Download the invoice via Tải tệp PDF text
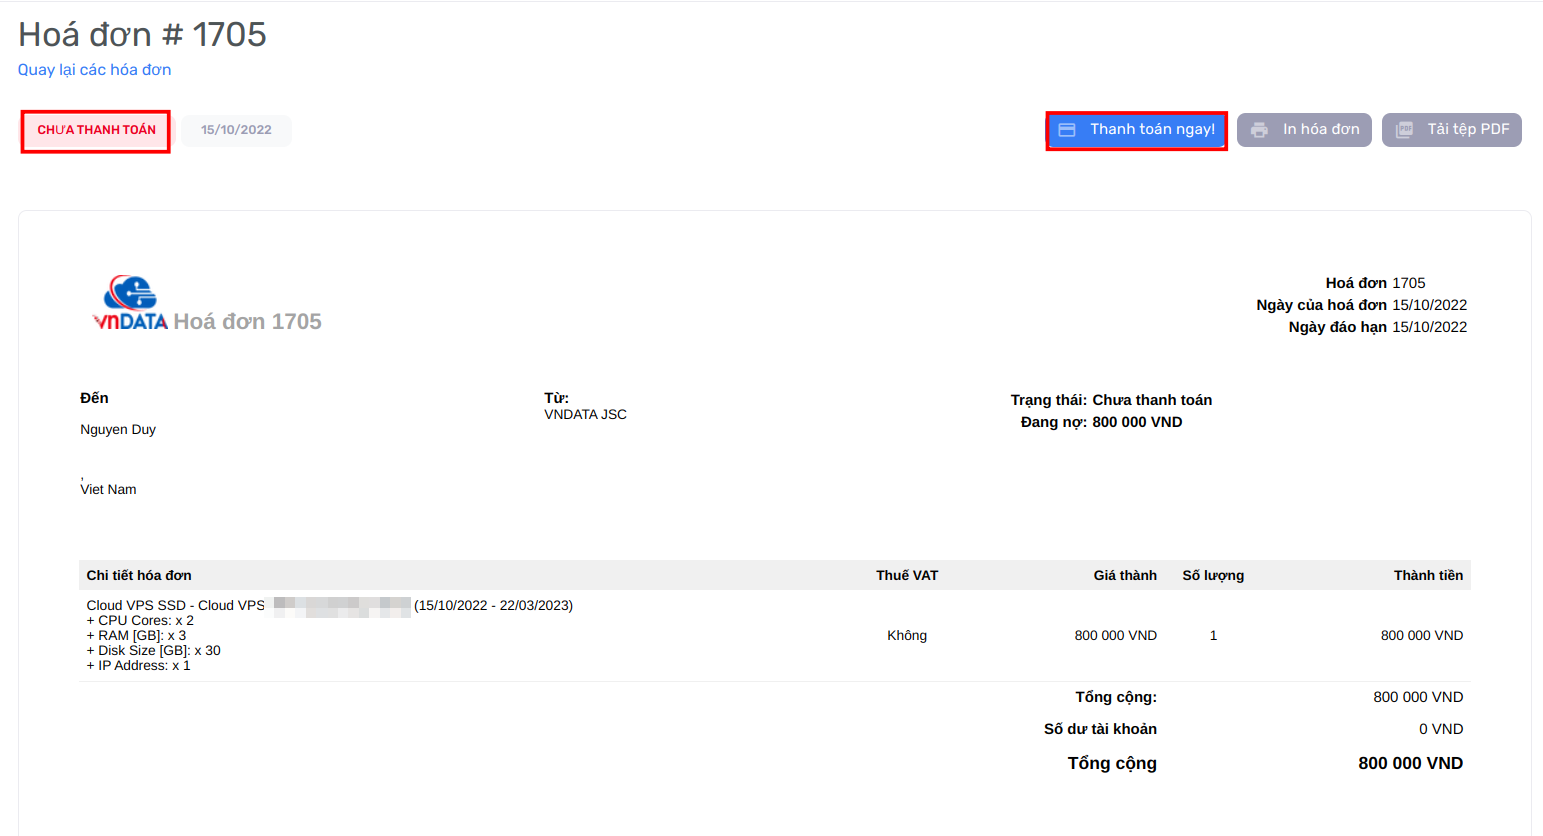This screenshot has height=836, width=1543. pyautogui.click(x=1467, y=130)
